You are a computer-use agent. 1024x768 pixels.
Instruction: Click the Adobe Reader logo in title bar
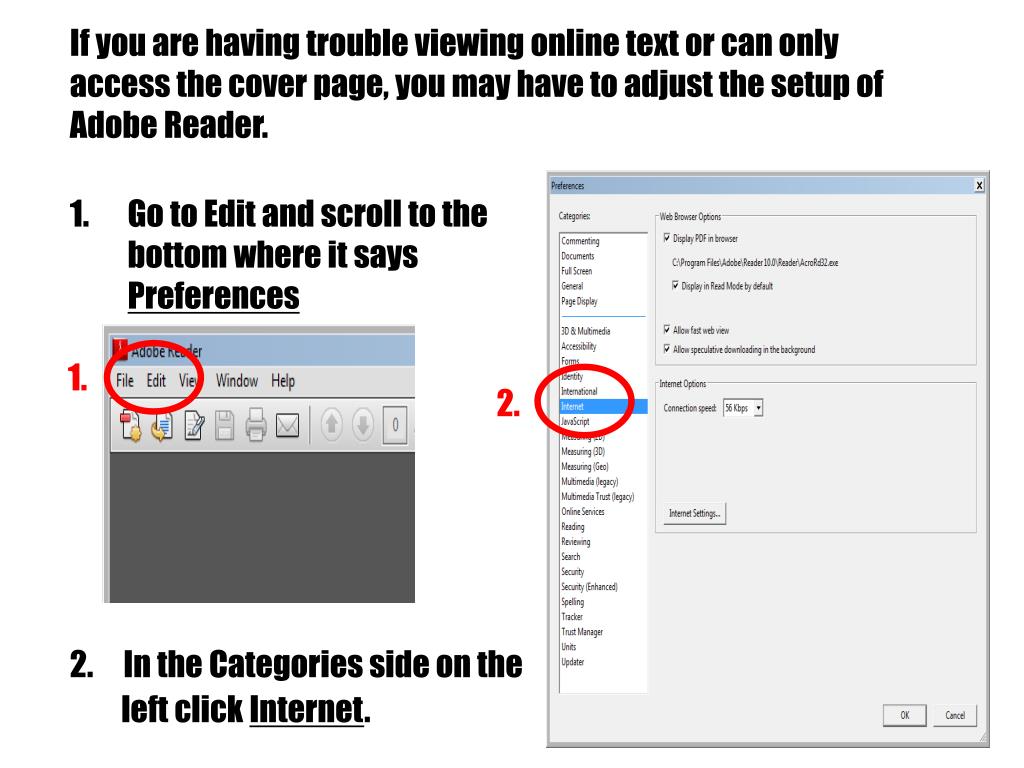pyautogui.click(x=120, y=349)
